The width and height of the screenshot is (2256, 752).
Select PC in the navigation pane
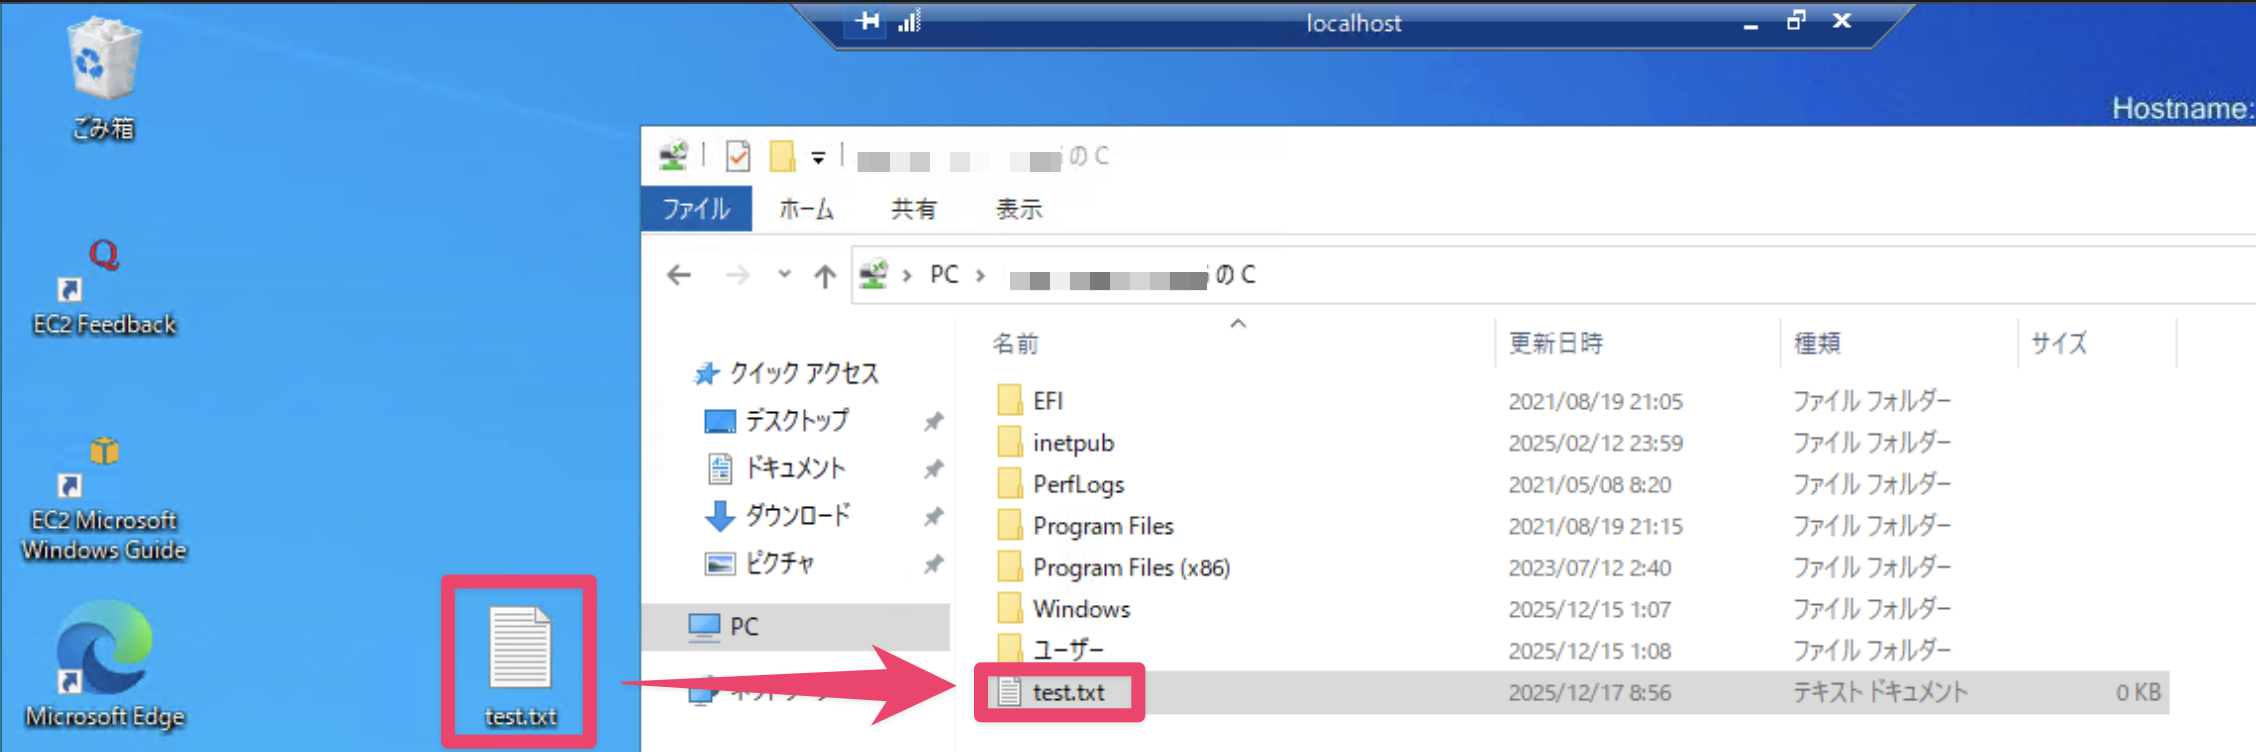(743, 627)
